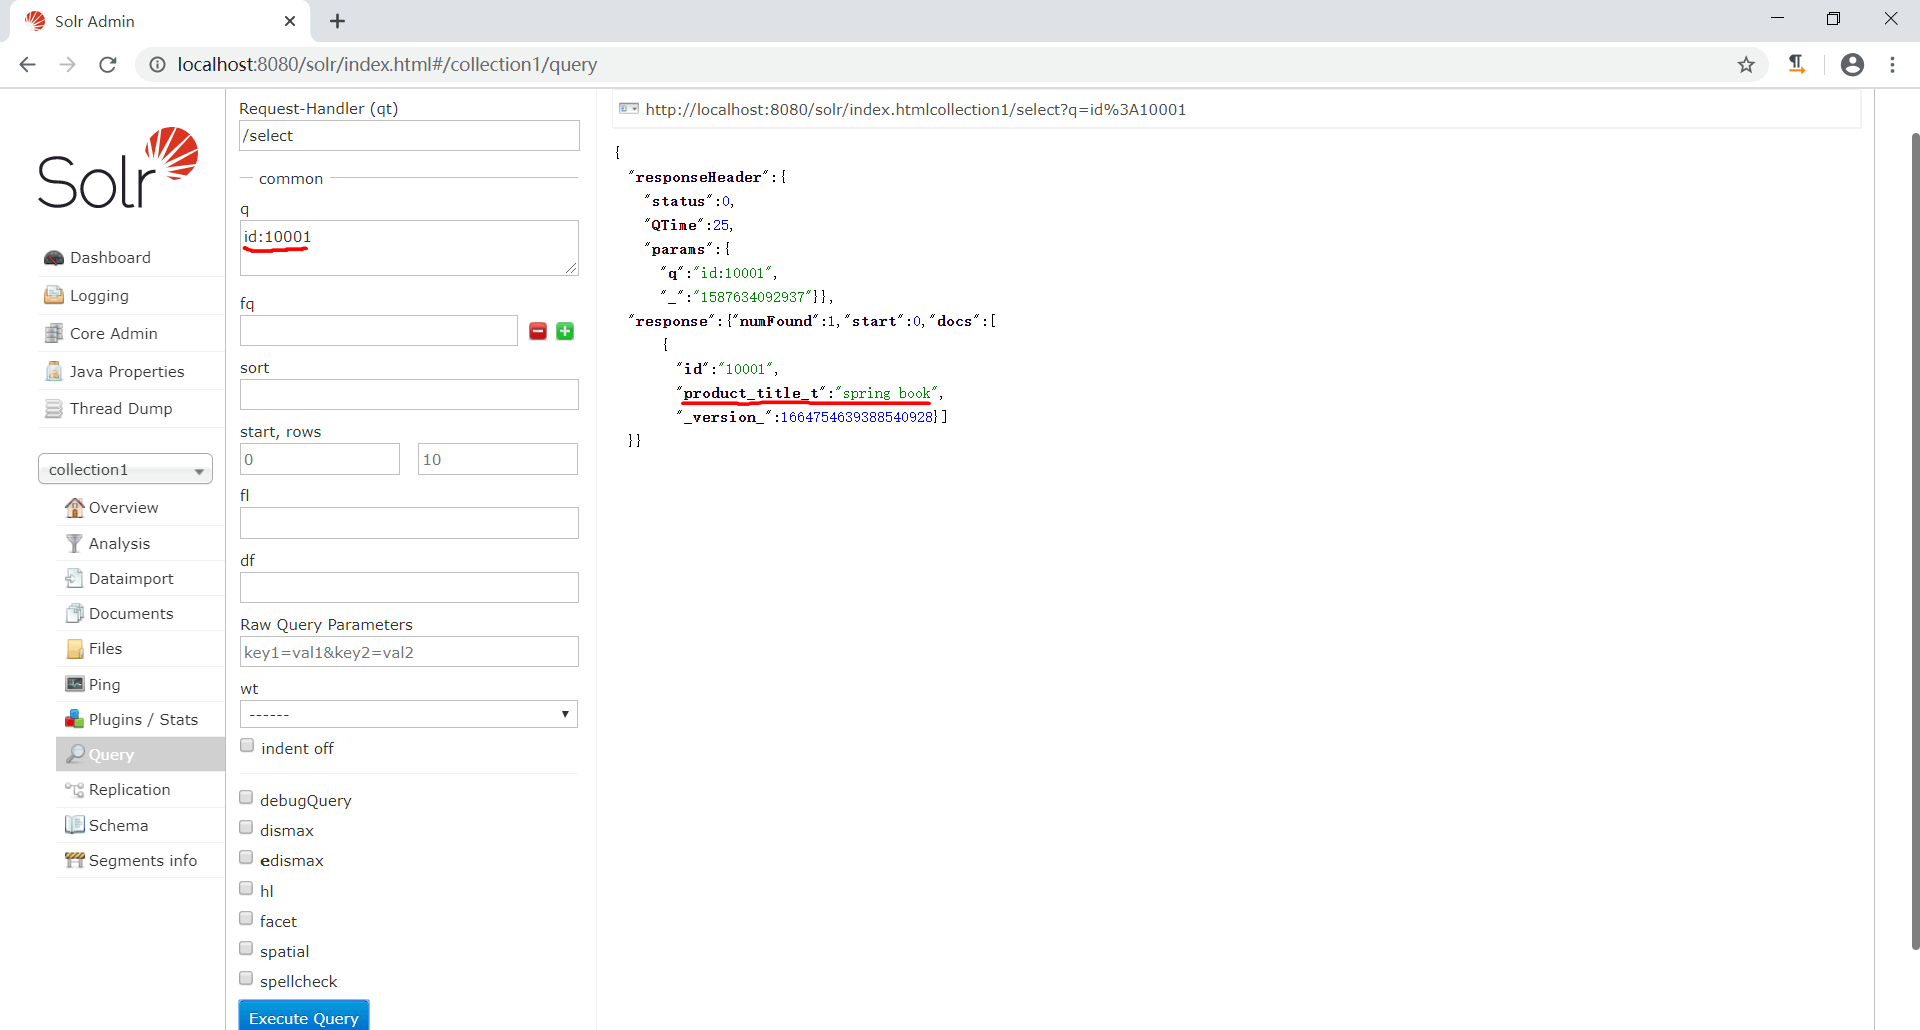Viewport: 1920px width, 1030px height.
Task: Check the hl highlighting option
Action: click(x=245, y=886)
